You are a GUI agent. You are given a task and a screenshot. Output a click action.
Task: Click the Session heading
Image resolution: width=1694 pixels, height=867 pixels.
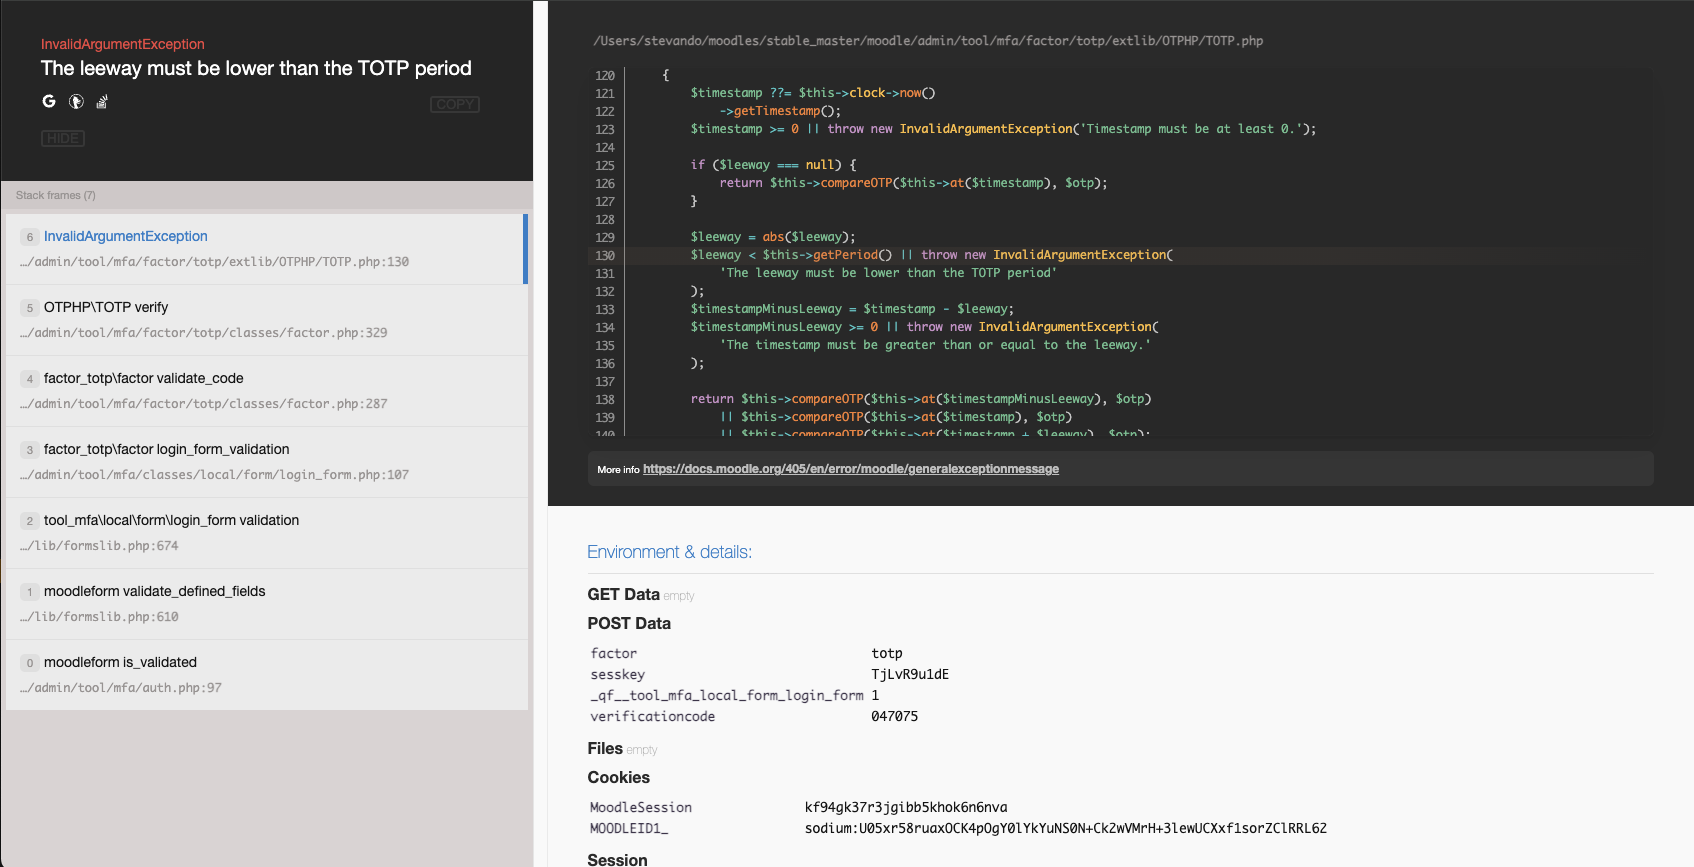(617, 859)
